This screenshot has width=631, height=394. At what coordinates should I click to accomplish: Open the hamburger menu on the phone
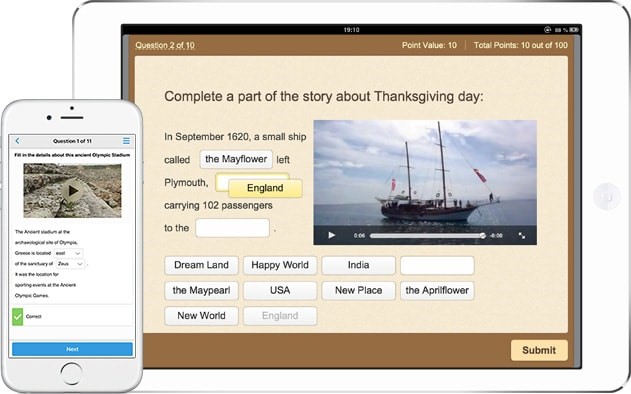pos(126,141)
